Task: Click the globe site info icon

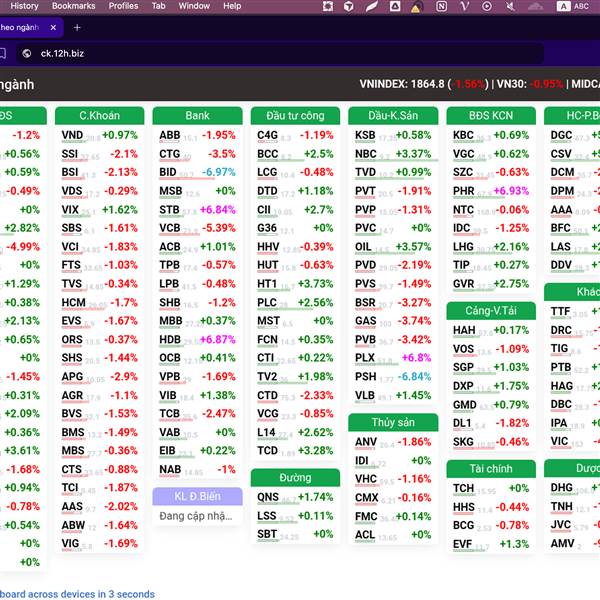Action: pyautogui.click(x=26, y=54)
